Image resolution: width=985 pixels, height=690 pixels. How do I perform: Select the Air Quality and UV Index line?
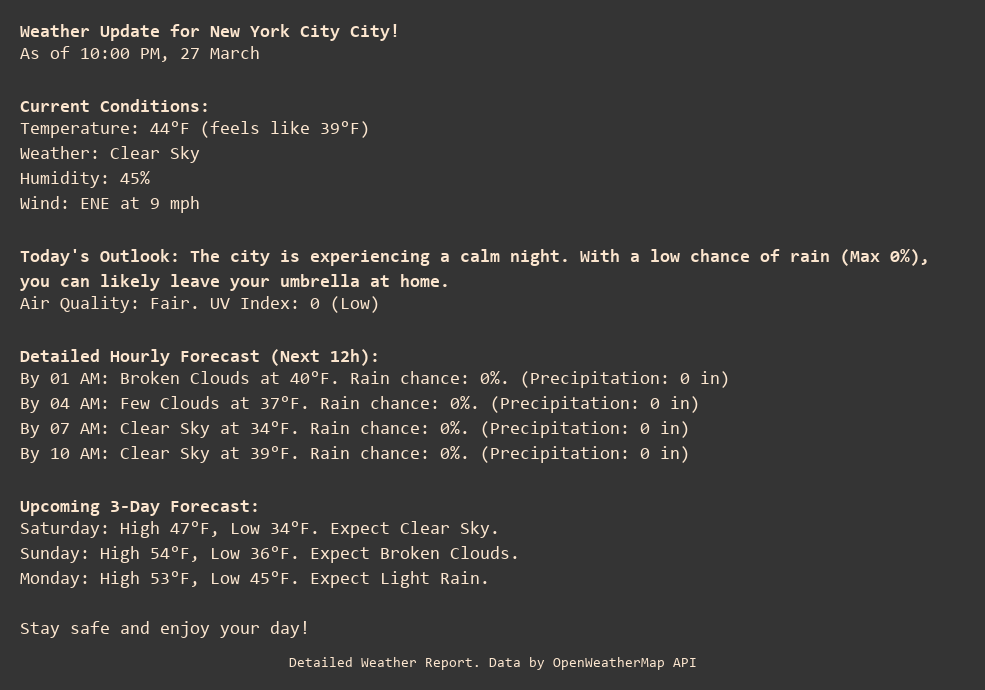click(199, 303)
